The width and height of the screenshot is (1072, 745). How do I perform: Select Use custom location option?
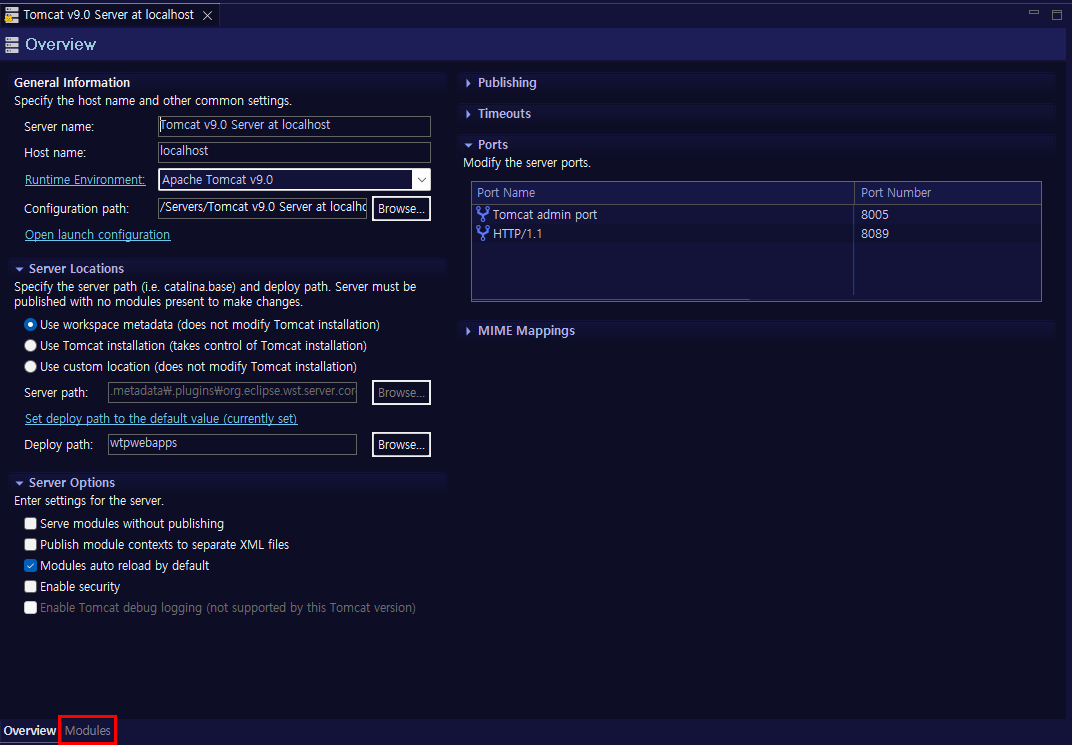pyautogui.click(x=30, y=367)
